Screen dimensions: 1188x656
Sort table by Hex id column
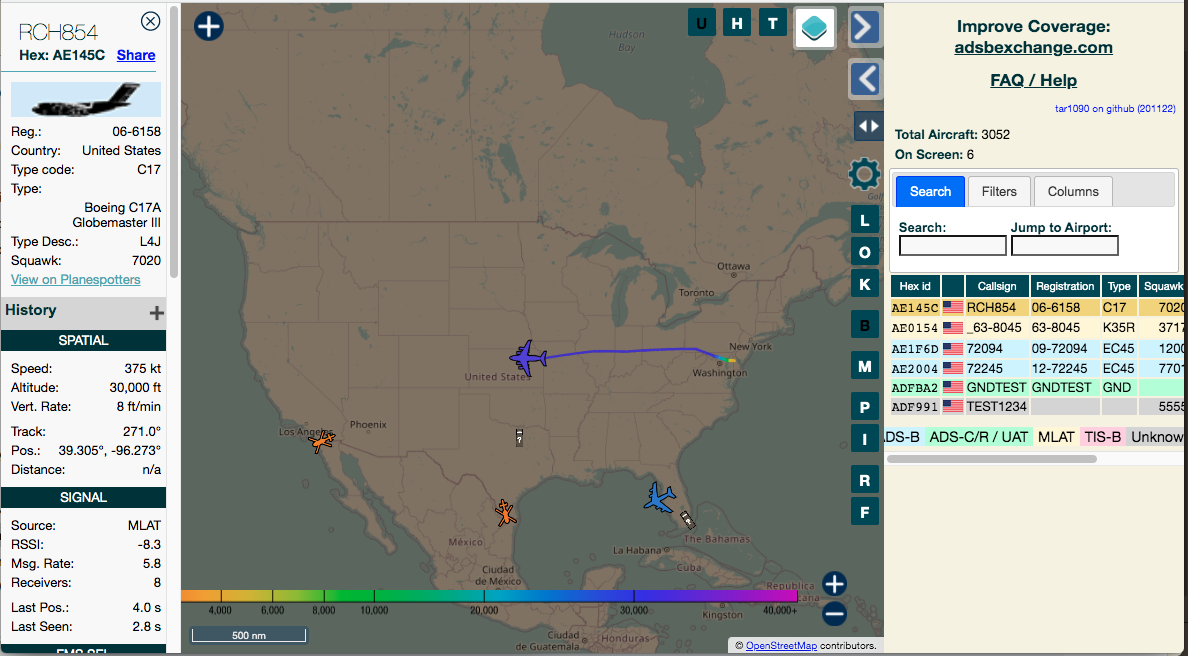coord(915,286)
